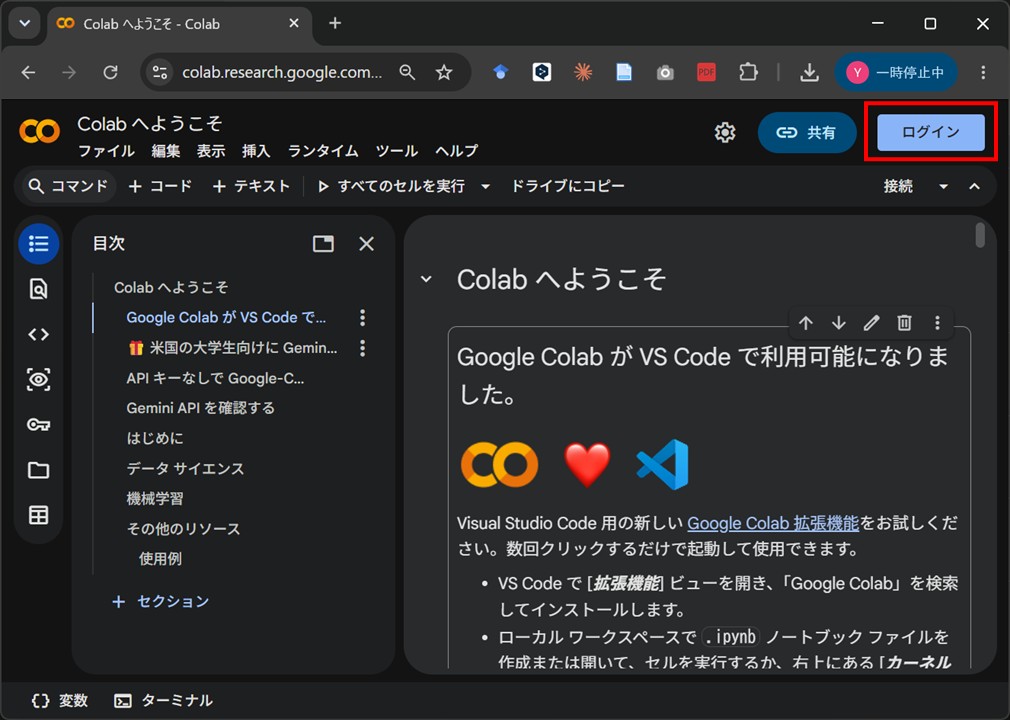The image size is (1010, 720).
Task: Open options for Google Colab VS Code entry
Action: click(363, 317)
